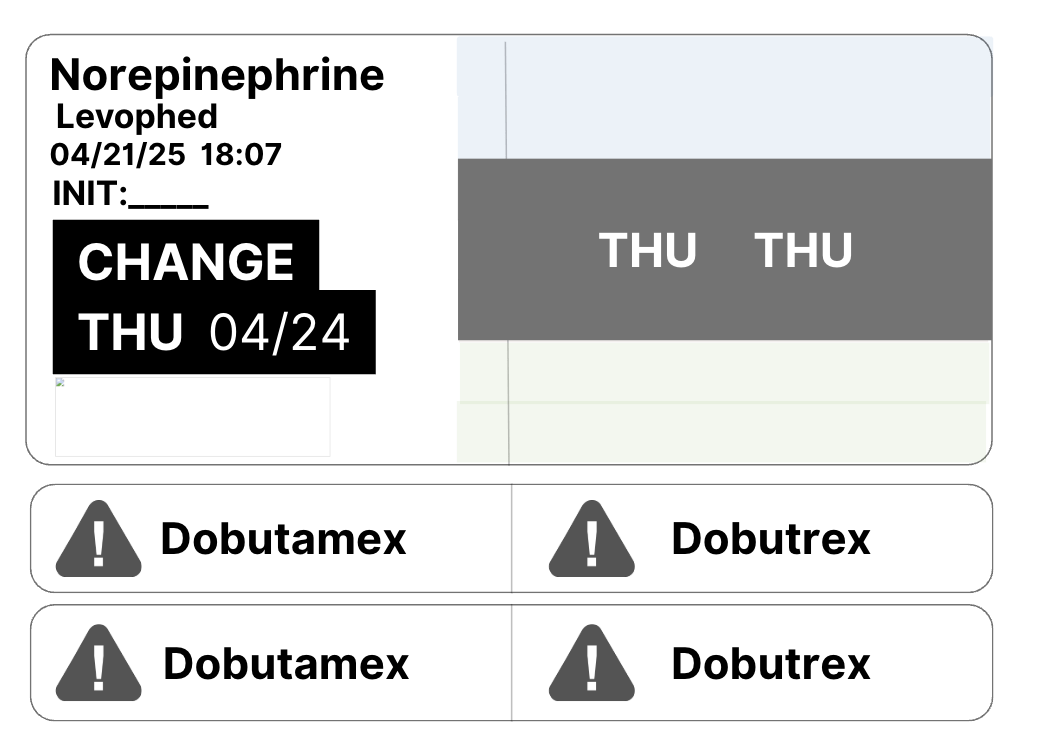Click the broken image icon under CHANGE block

pyautogui.click(x=60, y=383)
